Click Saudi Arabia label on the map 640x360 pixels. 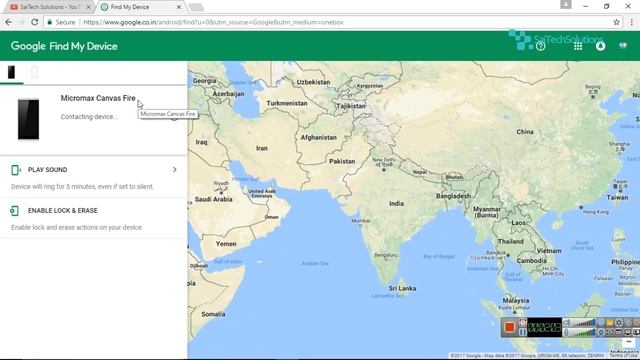coord(213,199)
